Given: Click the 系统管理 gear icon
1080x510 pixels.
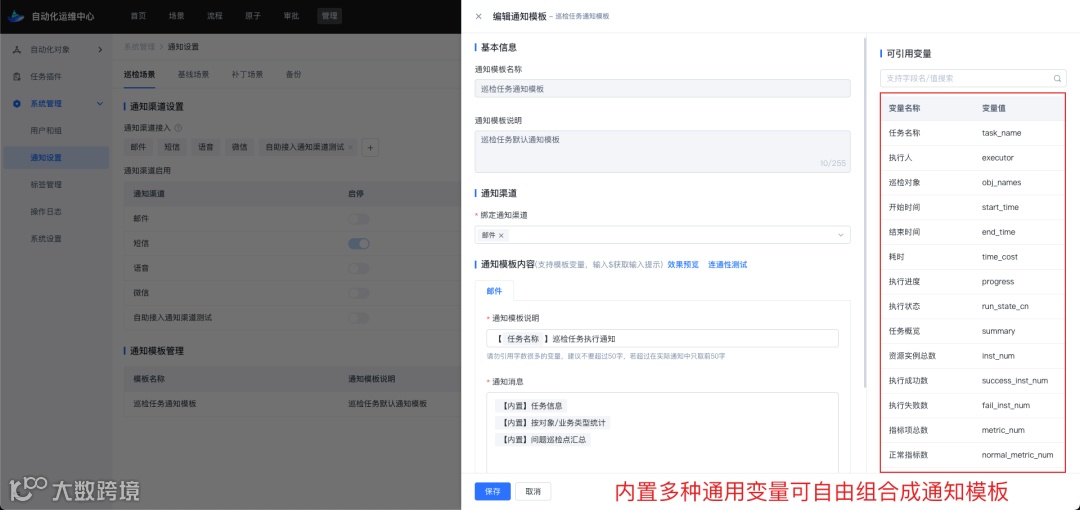Looking at the screenshot, I should [17, 103].
